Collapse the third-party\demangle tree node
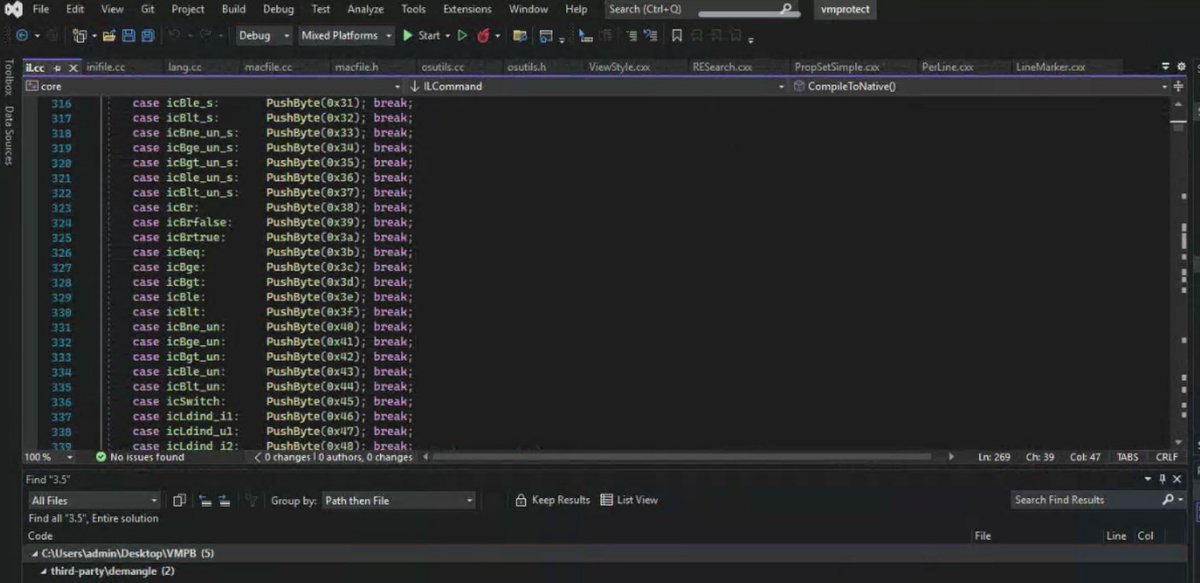Image resolution: width=1200 pixels, height=583 pixels. coord(43,571)
